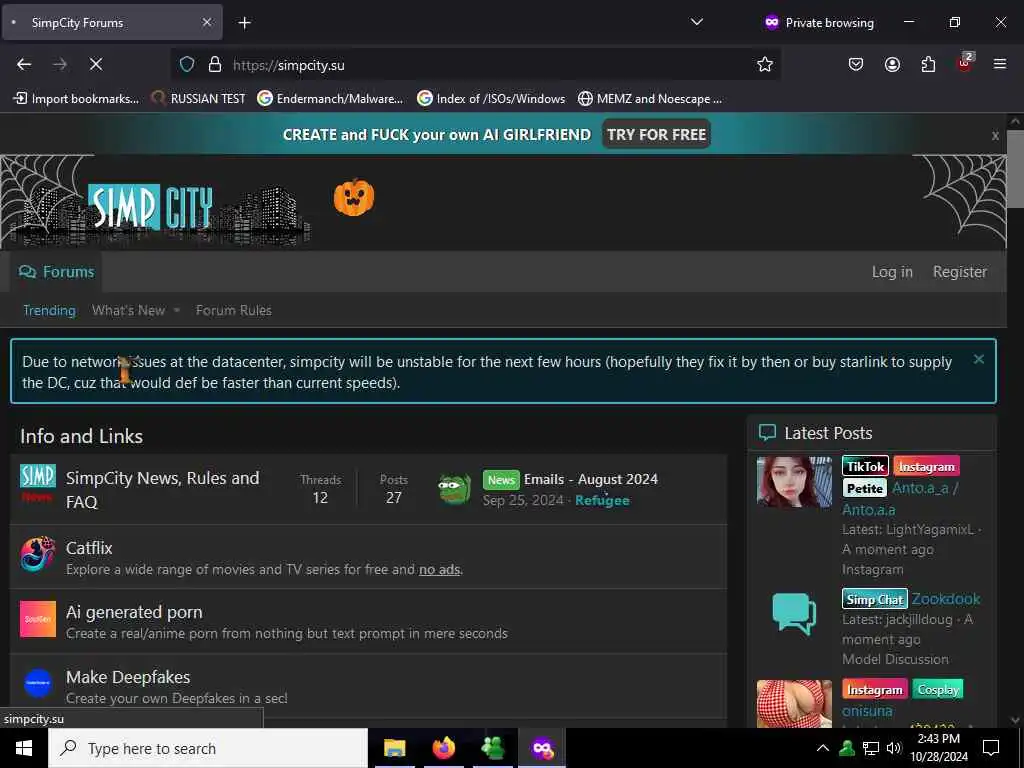The height and width of the screenshot is (768, 1024).
Task: Click the TikTok tag in Latest Posts
Action: [x=865, y=466]
